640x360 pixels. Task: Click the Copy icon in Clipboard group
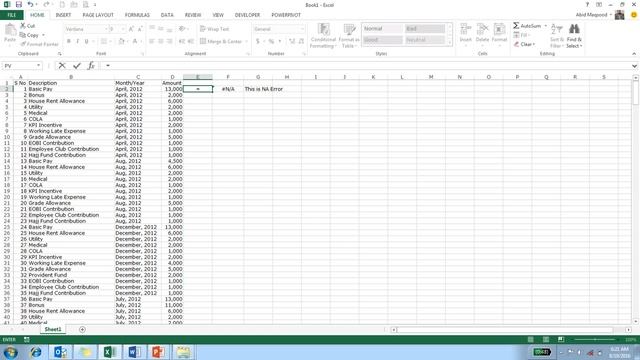click(23, 35)
